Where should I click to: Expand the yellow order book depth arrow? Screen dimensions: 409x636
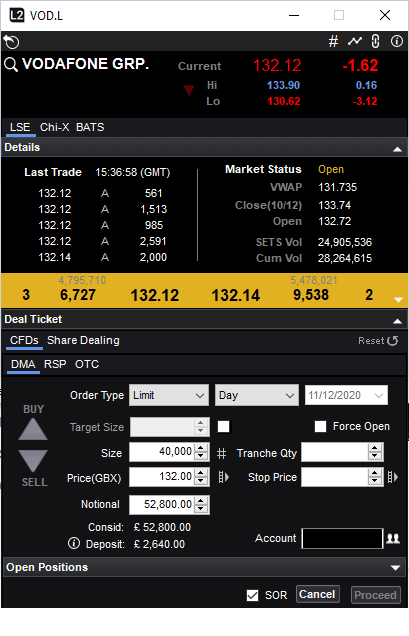[x=398, y=300]
